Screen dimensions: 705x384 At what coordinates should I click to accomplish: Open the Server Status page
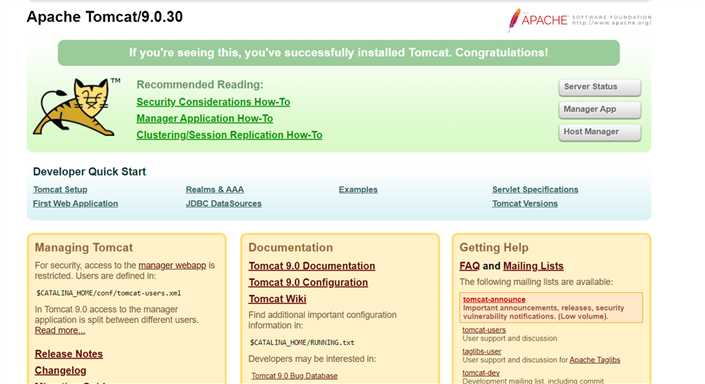(599, 87)
